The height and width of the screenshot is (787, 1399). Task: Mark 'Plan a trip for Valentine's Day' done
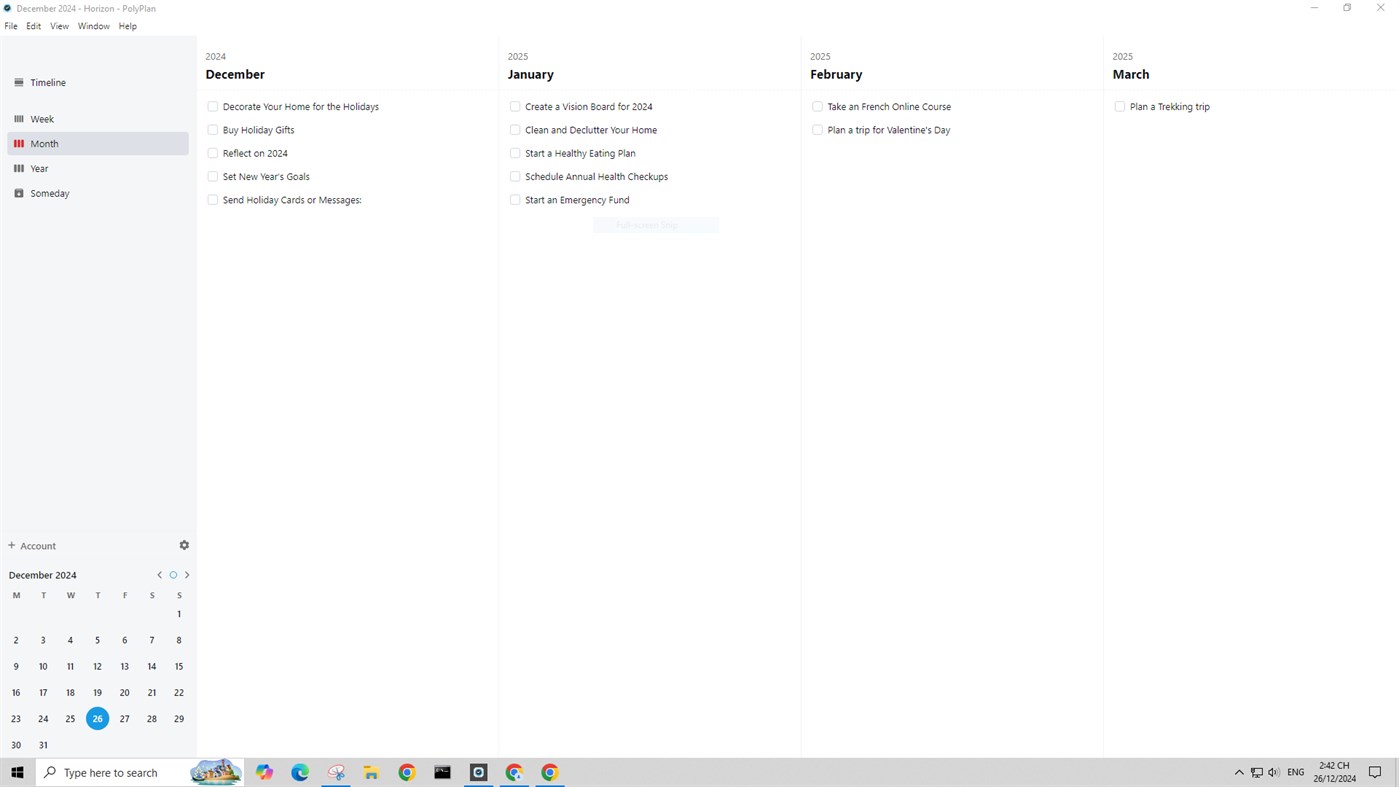(817, 130)
